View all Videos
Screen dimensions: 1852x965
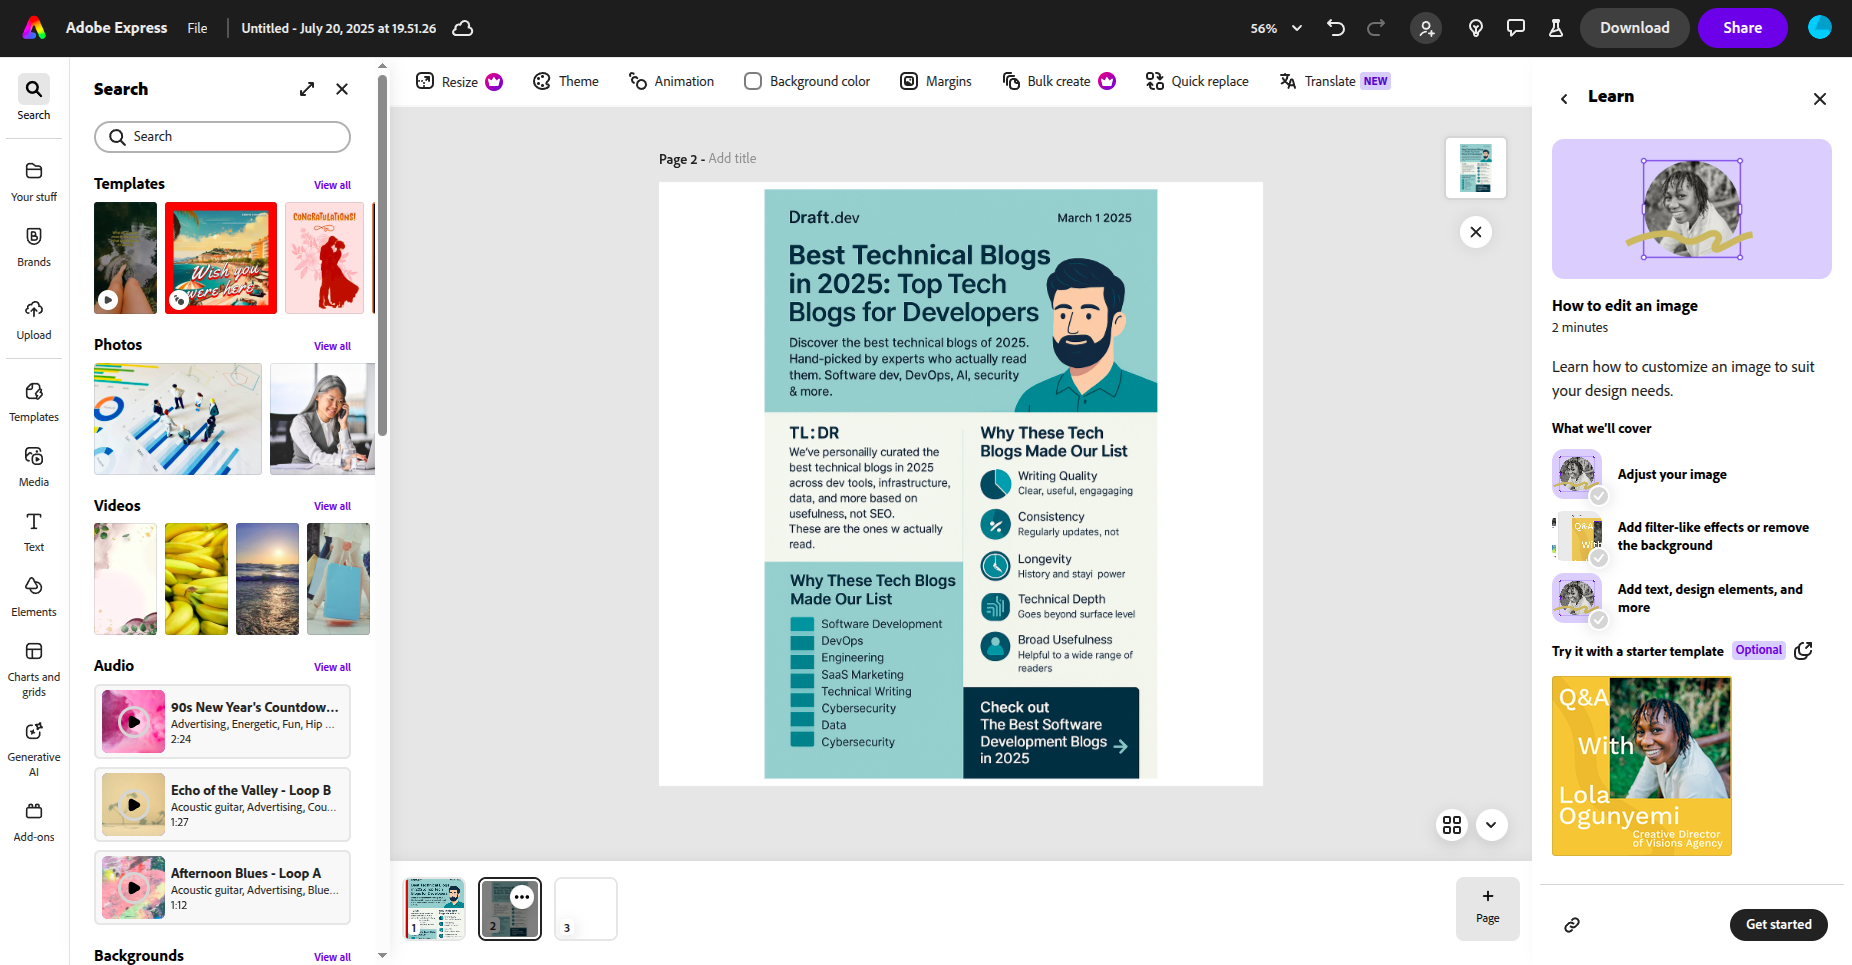tap(332, 506)
